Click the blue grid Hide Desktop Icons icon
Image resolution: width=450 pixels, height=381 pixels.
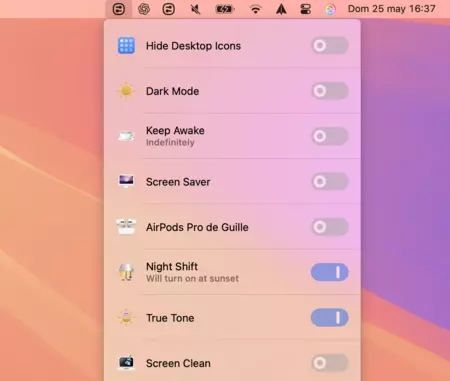[x=126, y=46]
